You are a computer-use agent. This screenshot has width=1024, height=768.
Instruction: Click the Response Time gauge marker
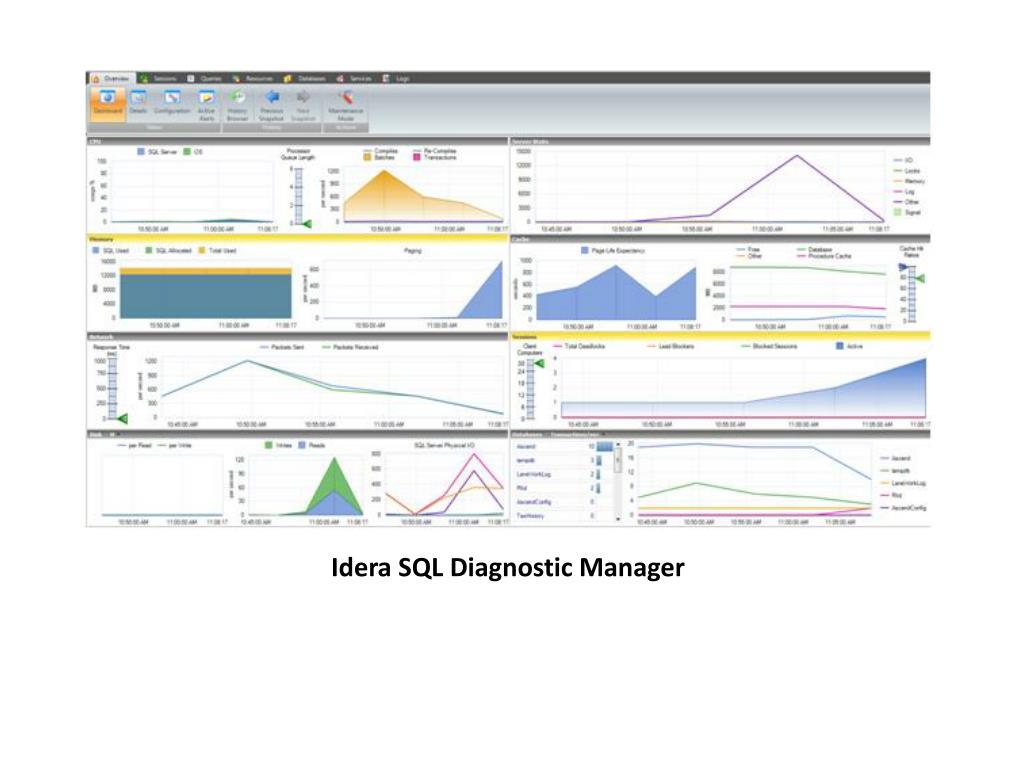[x=122, y=419]
